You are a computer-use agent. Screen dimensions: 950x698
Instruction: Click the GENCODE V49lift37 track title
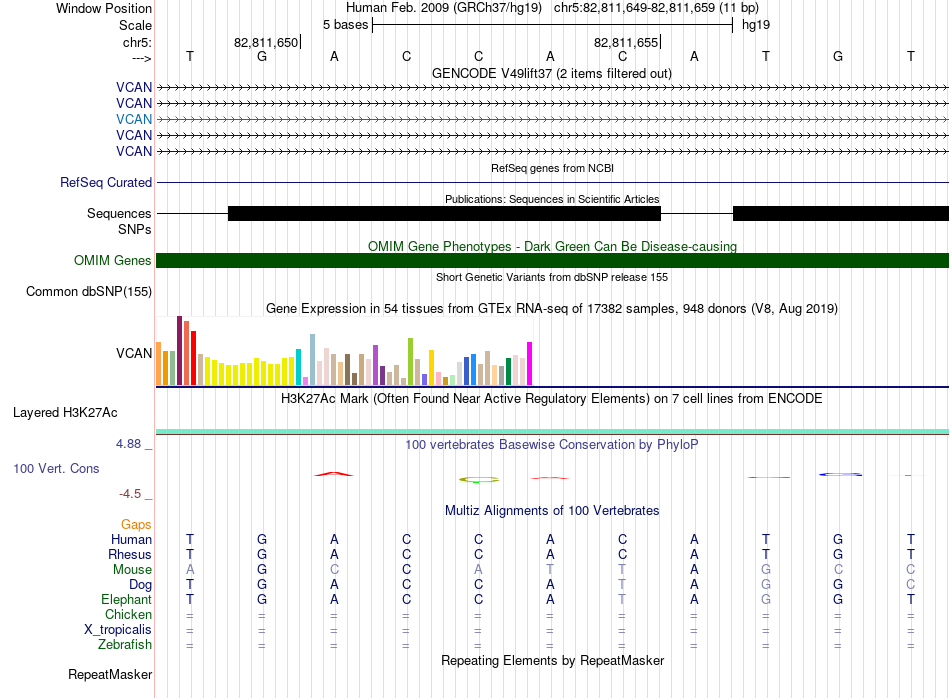pos(552,73)
